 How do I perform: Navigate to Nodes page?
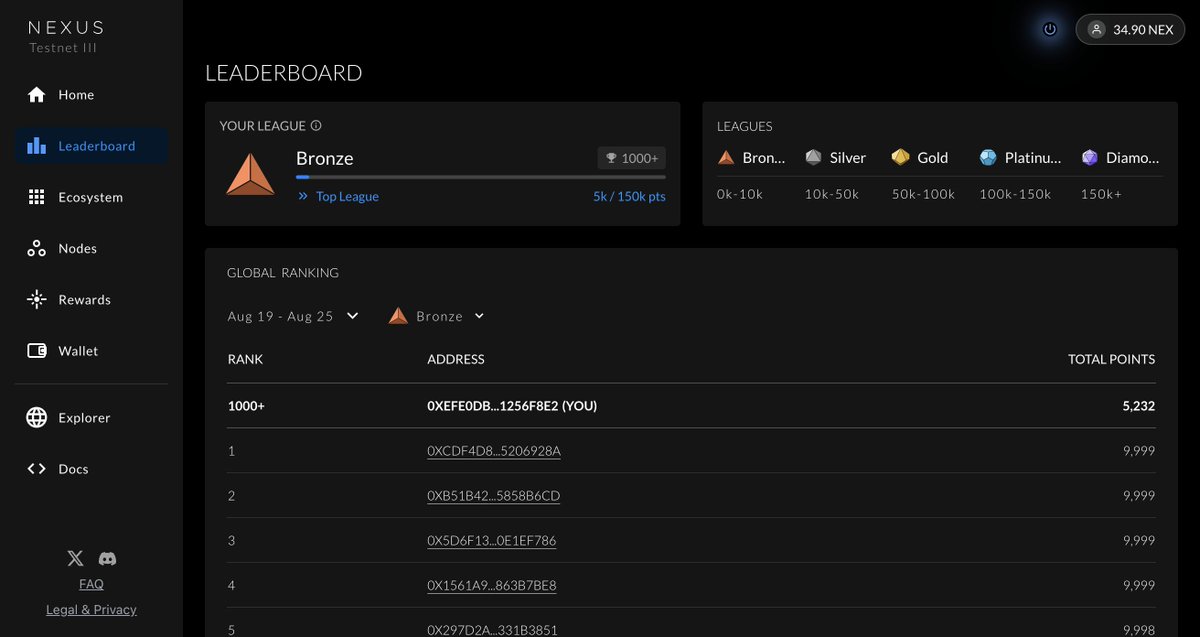click(91, 248)
